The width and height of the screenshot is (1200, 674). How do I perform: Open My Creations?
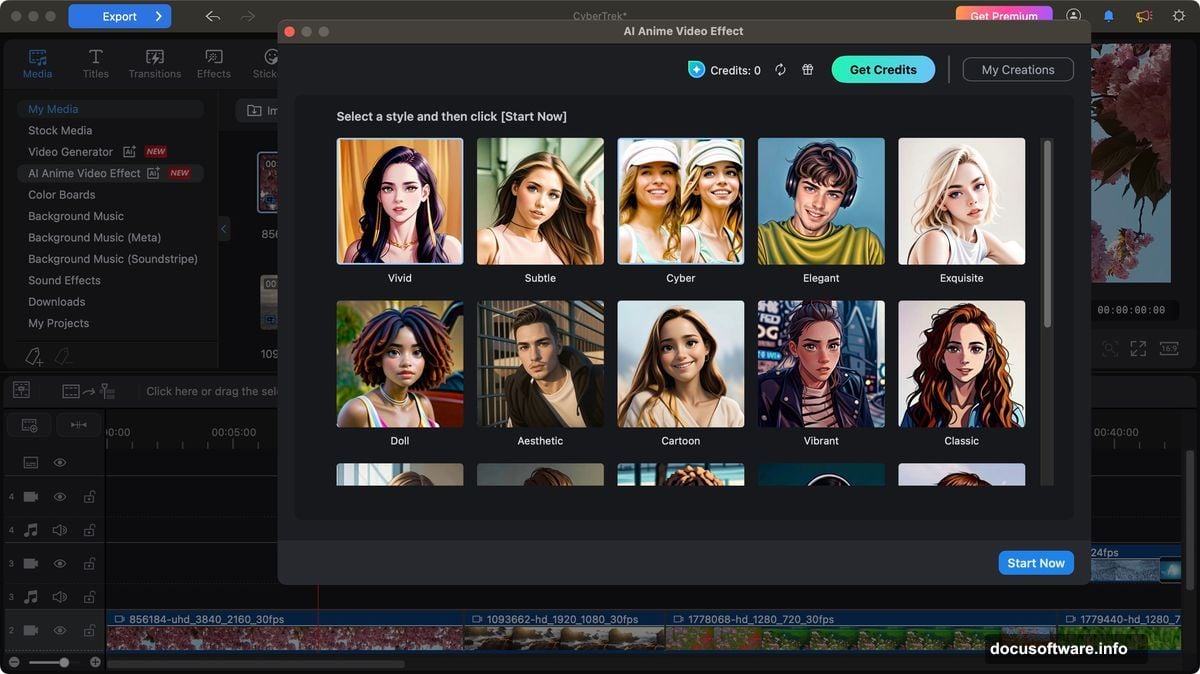click(x=1018, y=69)
